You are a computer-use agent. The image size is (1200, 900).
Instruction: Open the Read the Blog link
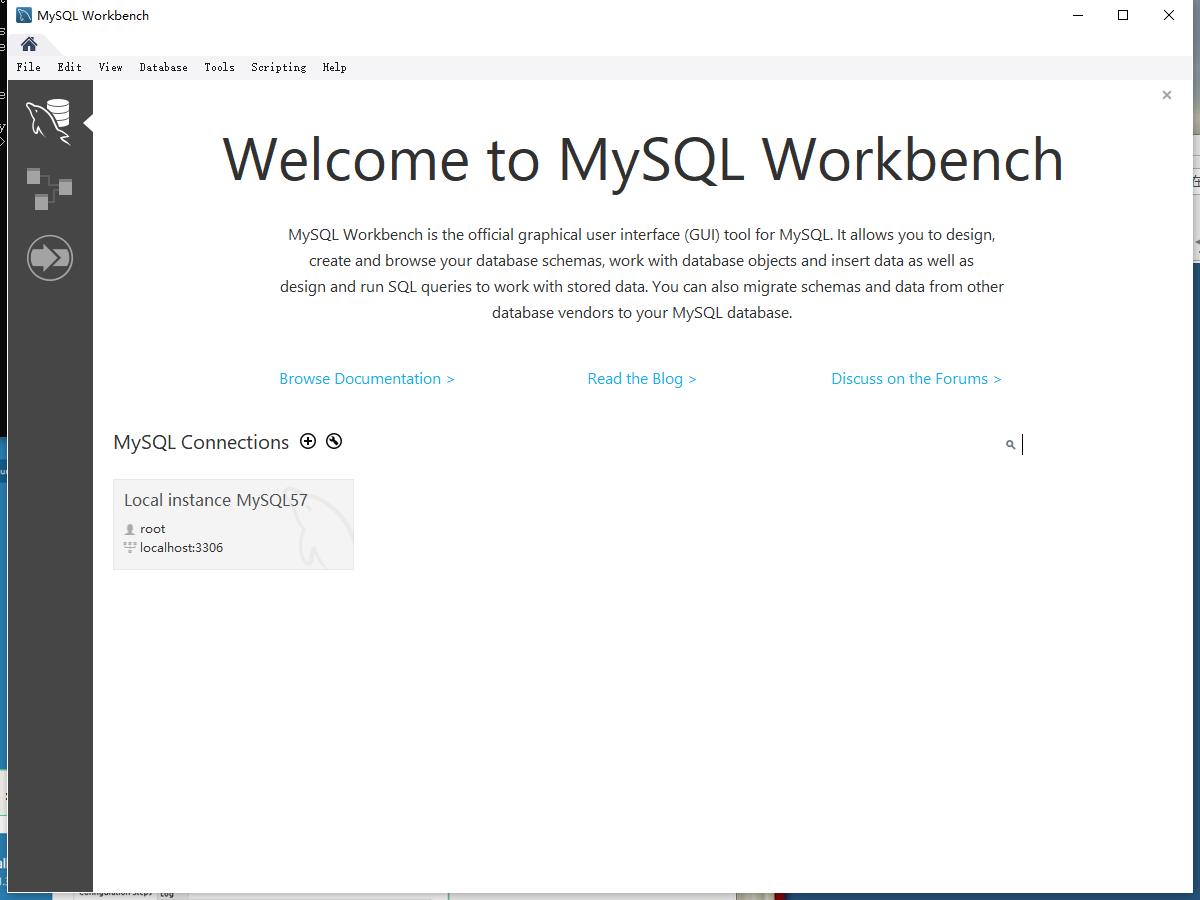(641, 378)
